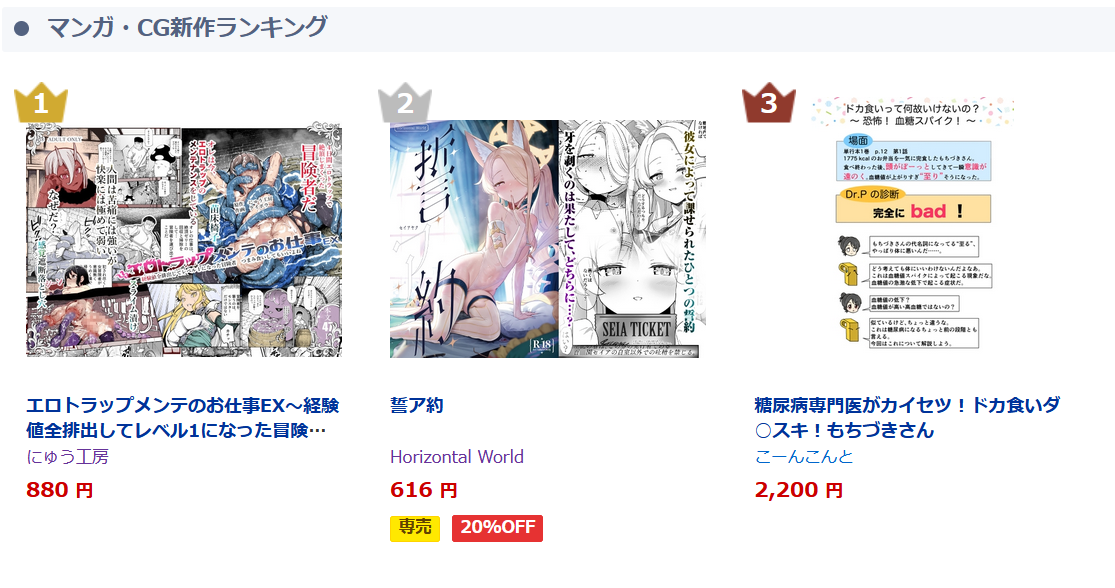This screenshot has width=1115, height=588.
Task: Click the gold rank 1 crown icon
Action: (x=41, y=104)
